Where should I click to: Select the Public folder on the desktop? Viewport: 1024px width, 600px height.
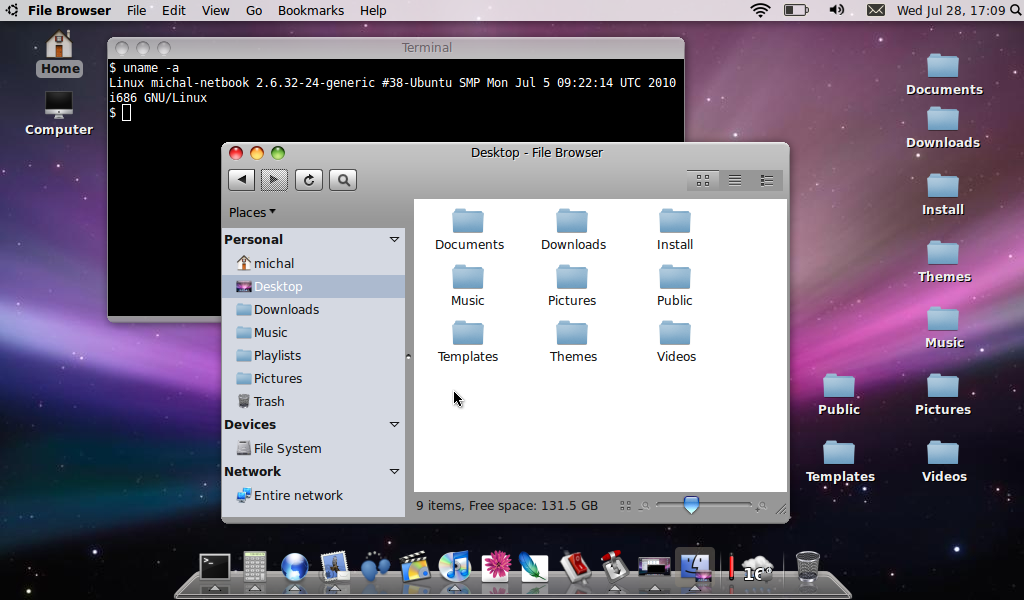[x=839, y=395]
